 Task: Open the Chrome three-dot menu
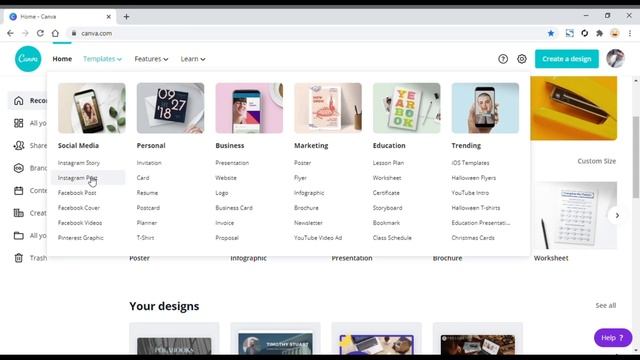tap(629, 33)
